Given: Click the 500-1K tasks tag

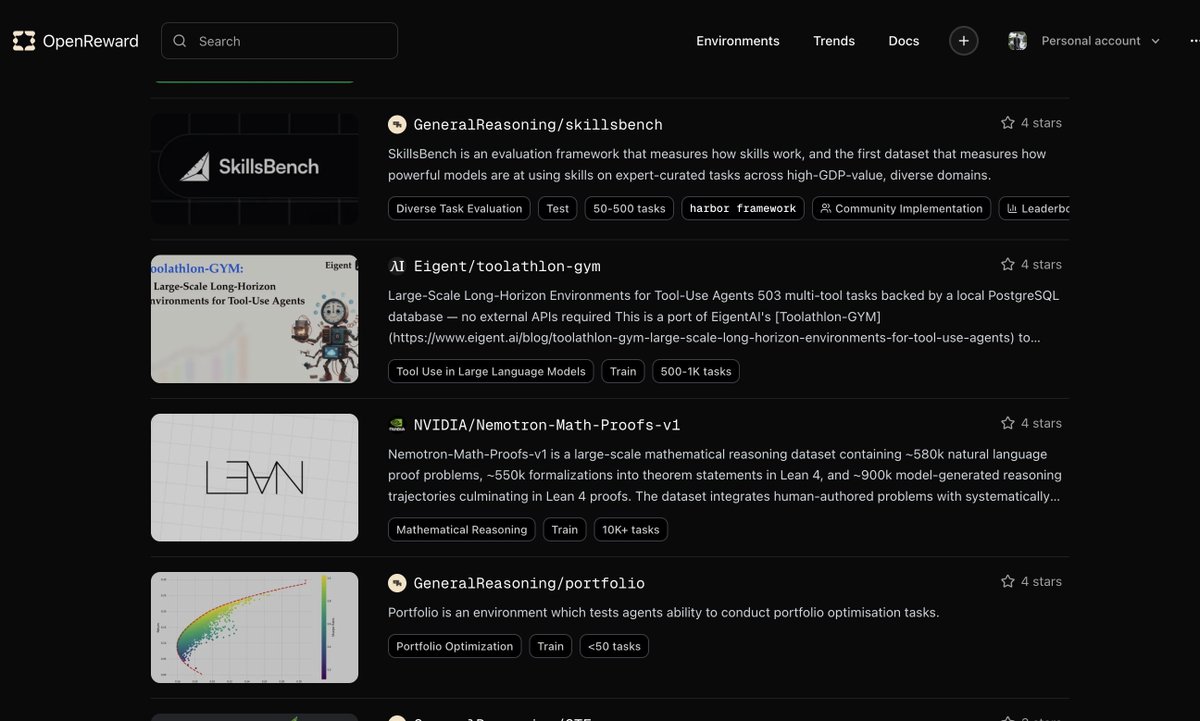Looking at the screenshot, I should click(696, 371).
